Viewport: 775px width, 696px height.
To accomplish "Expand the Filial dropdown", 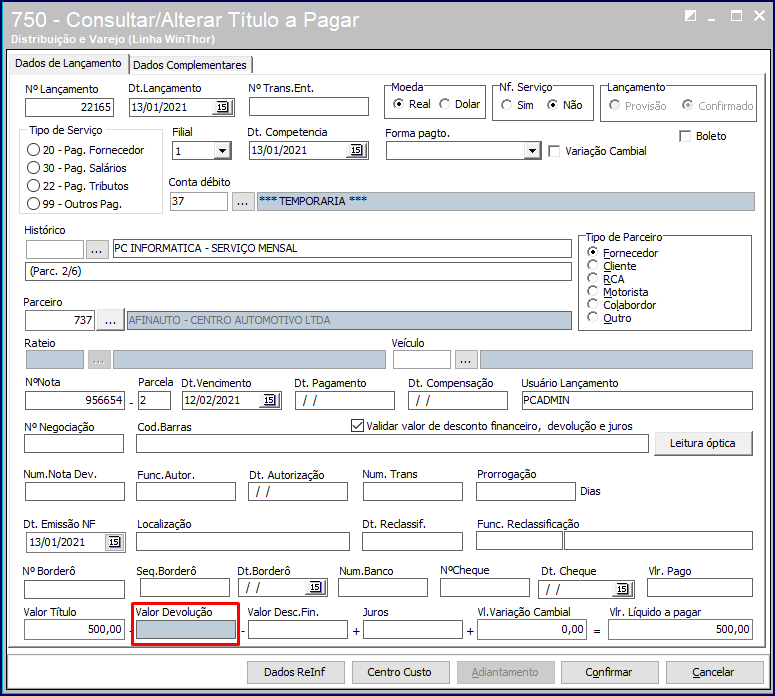I will click(x=222, y=151).
